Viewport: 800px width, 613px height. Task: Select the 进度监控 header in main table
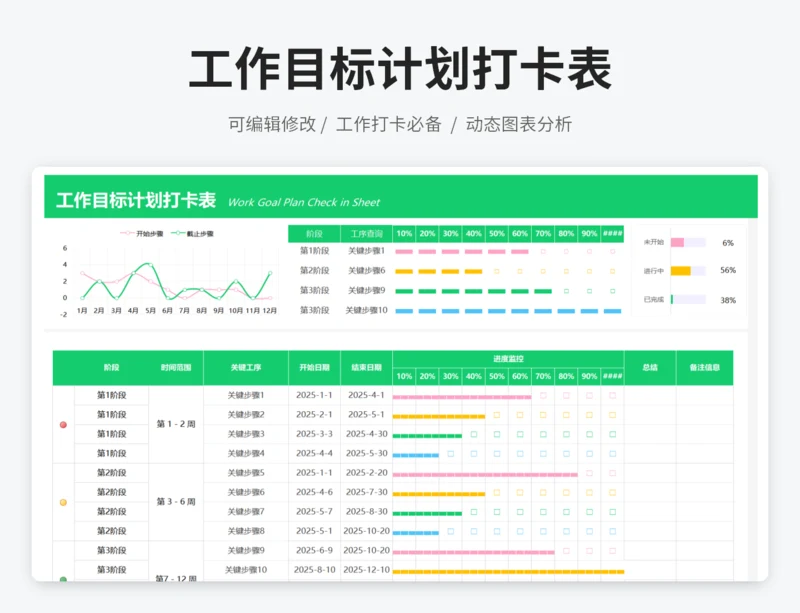click(508, 358)
